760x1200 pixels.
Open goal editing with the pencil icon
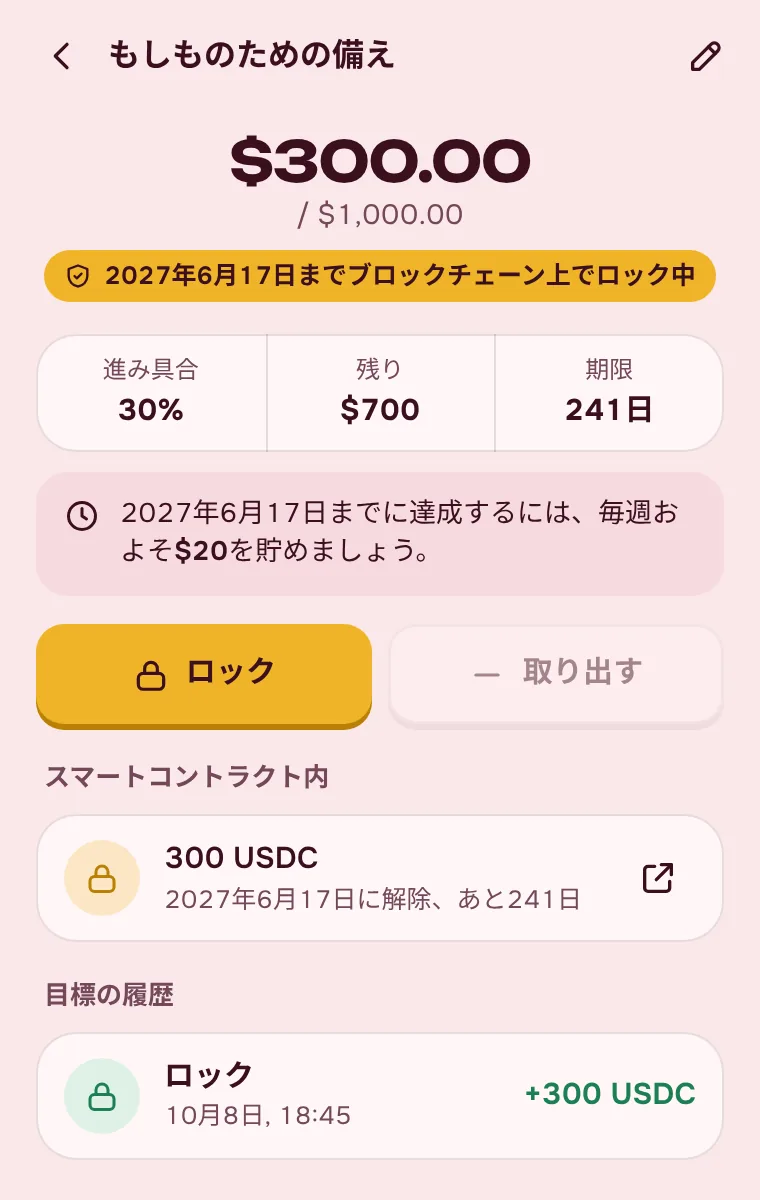[x=705, y=57]
